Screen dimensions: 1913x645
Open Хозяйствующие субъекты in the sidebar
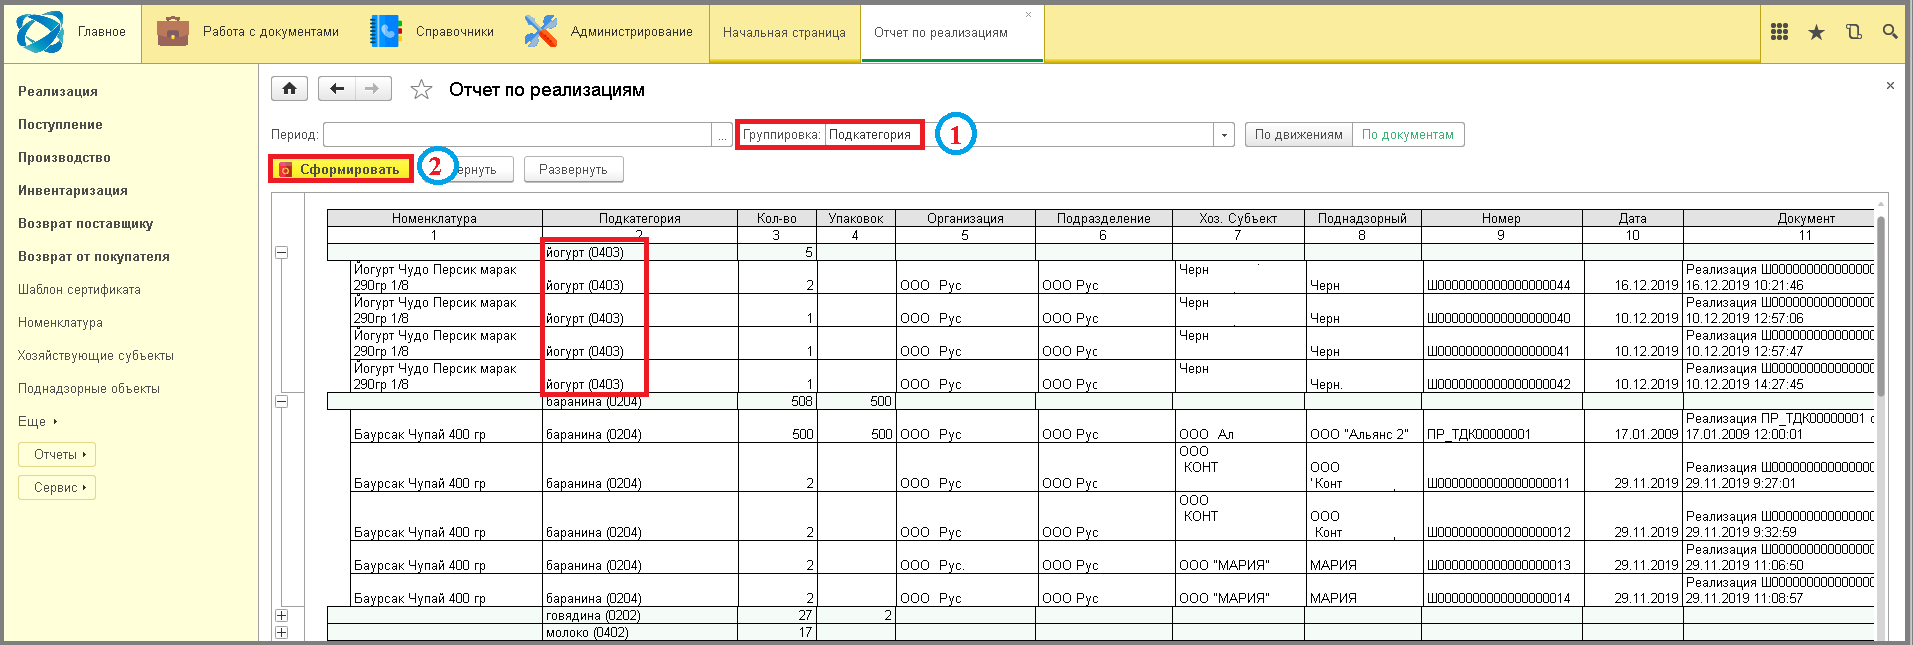coord(96,355)
